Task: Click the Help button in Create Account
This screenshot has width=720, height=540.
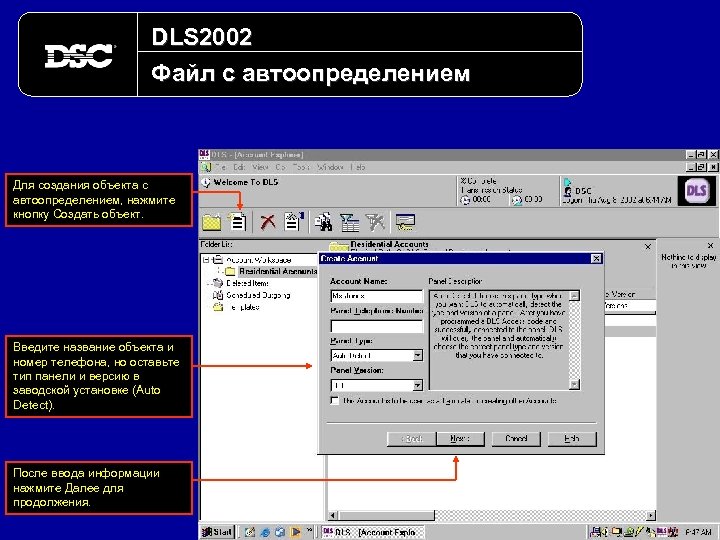Action: click(572, 439)
